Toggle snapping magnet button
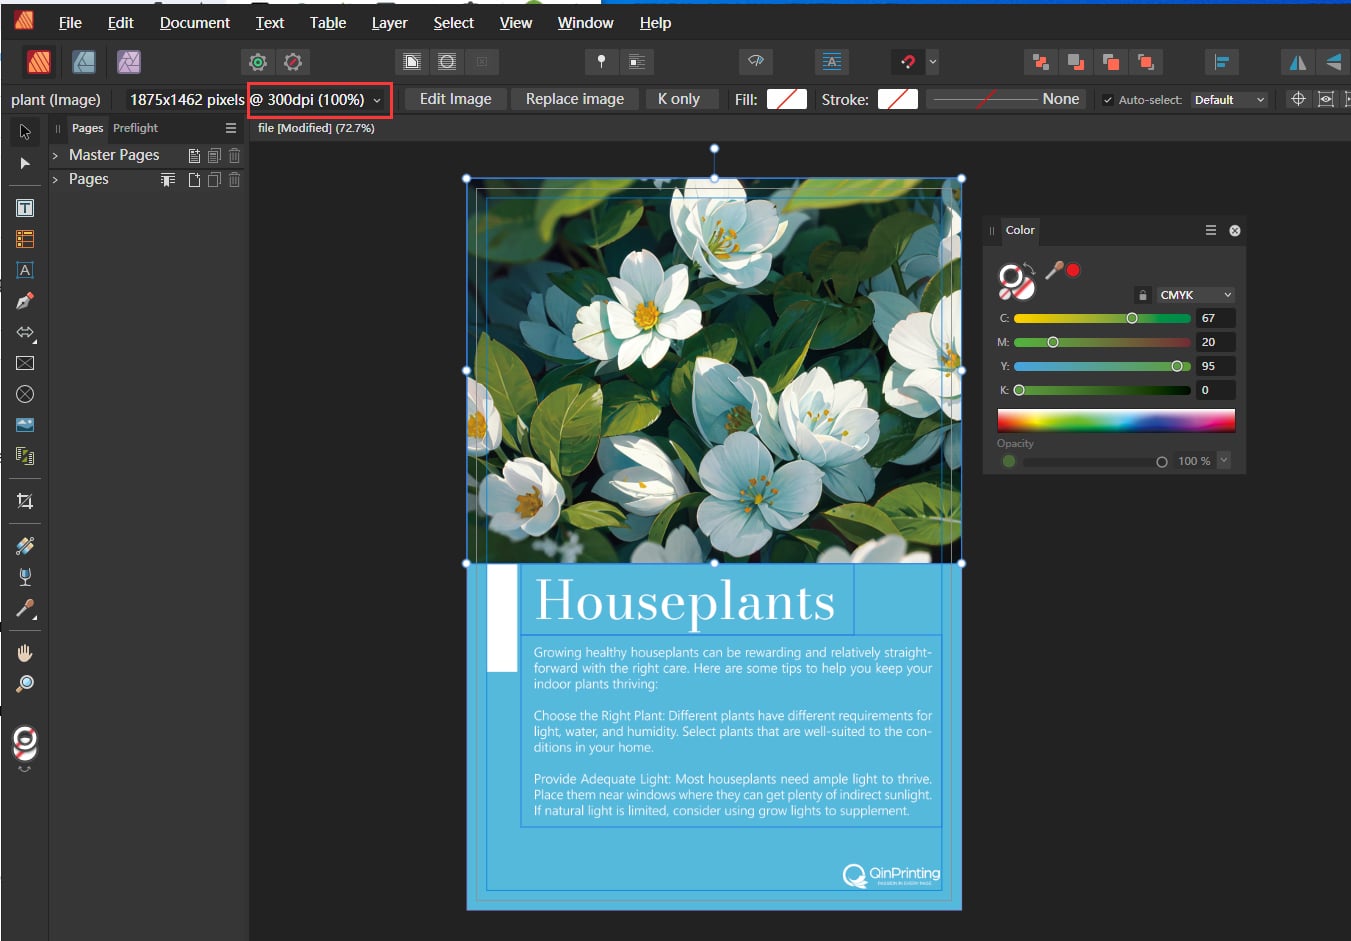1351x941 pixels. click(x=907, y=62)
